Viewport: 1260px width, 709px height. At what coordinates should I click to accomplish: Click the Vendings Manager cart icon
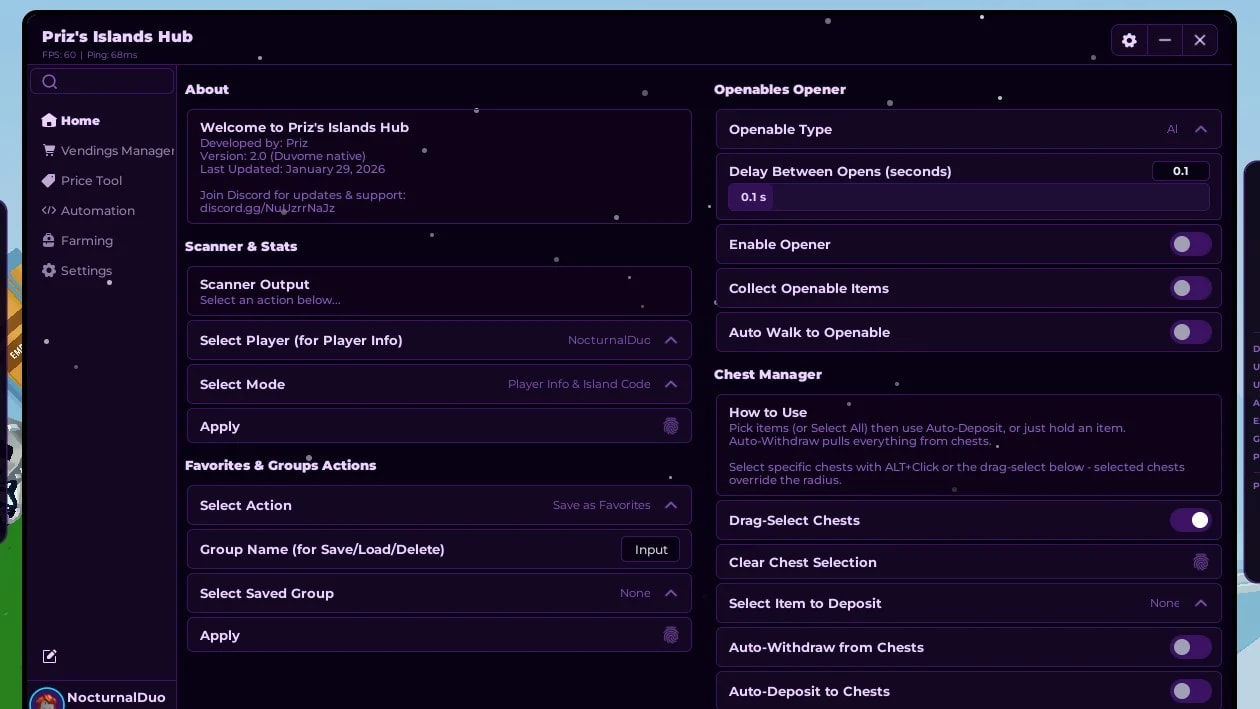(49, 150)
